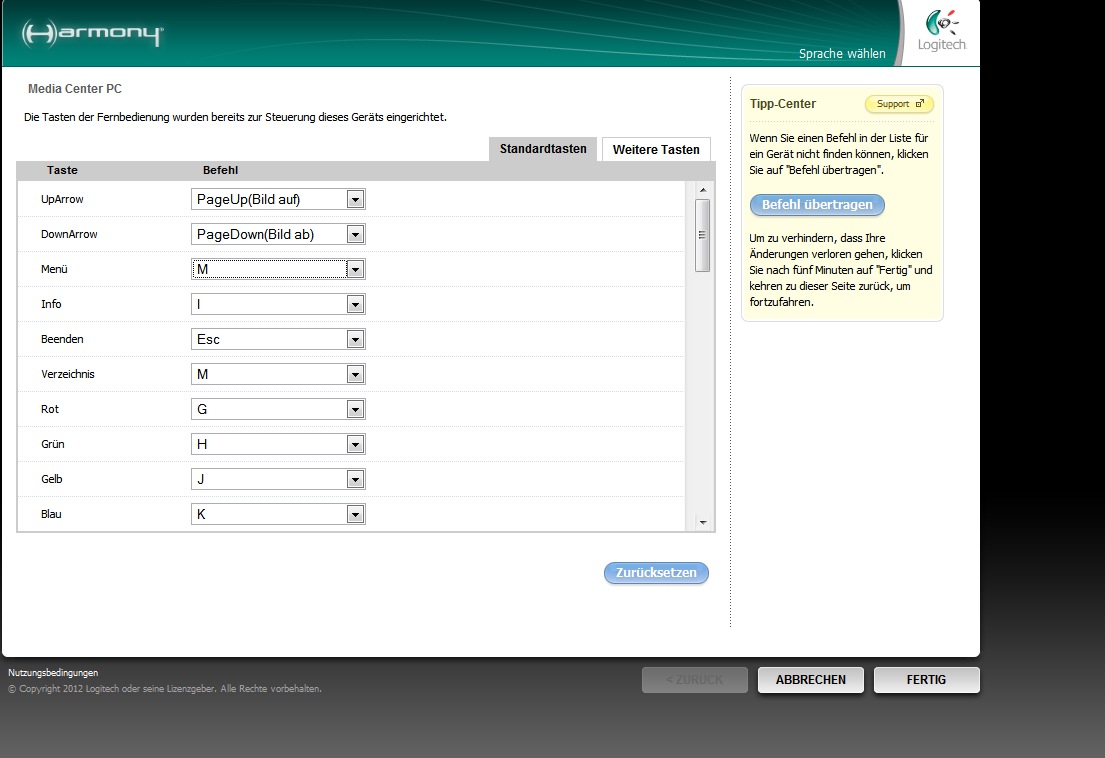
Task: Open the Grün command dropdown
Action: click(278, 445)
